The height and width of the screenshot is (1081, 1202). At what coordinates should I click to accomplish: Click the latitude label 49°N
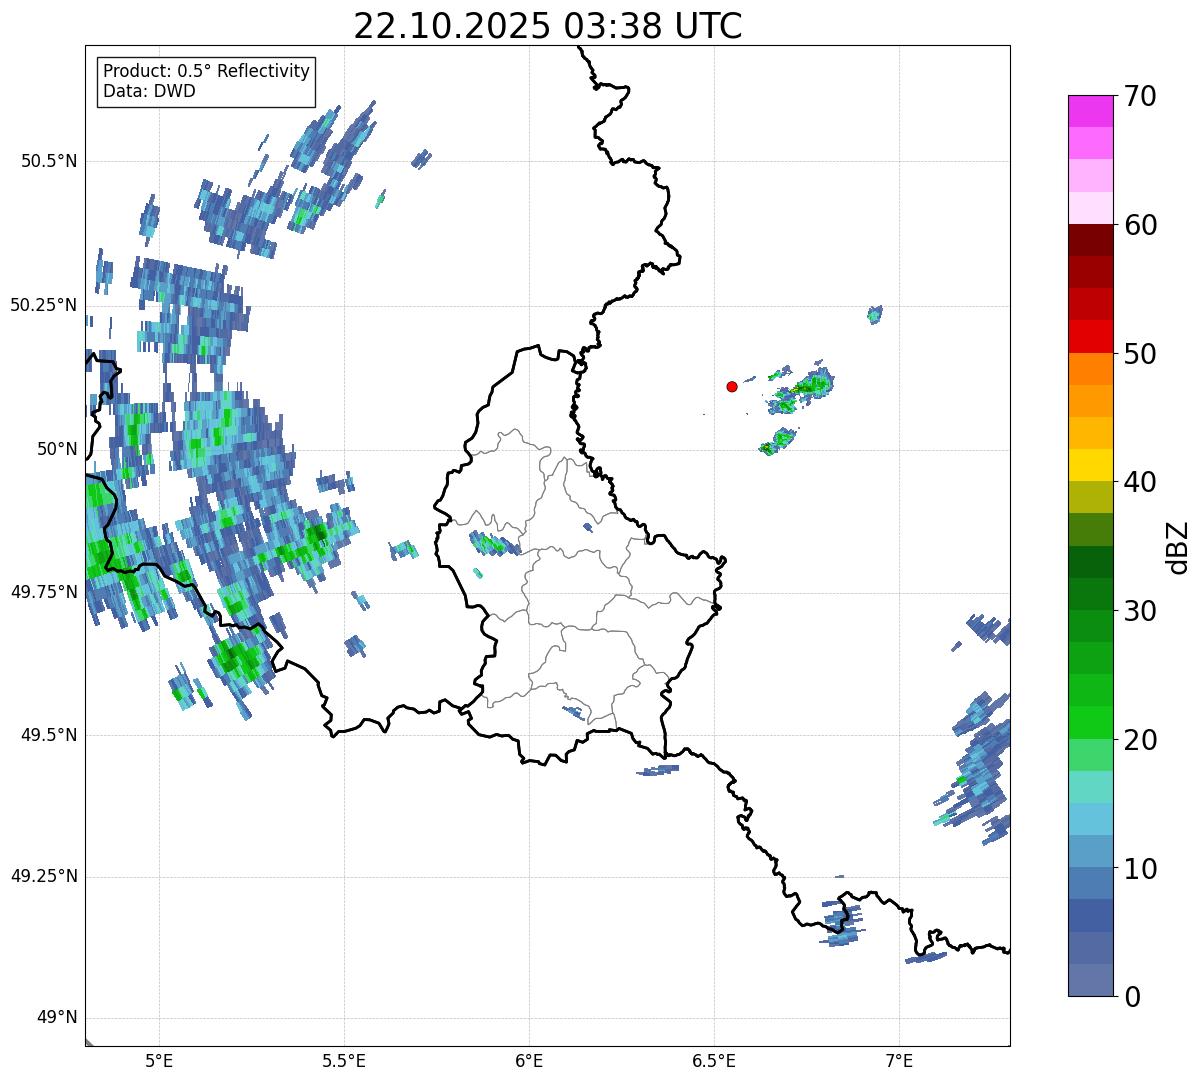pos(58,1018)
